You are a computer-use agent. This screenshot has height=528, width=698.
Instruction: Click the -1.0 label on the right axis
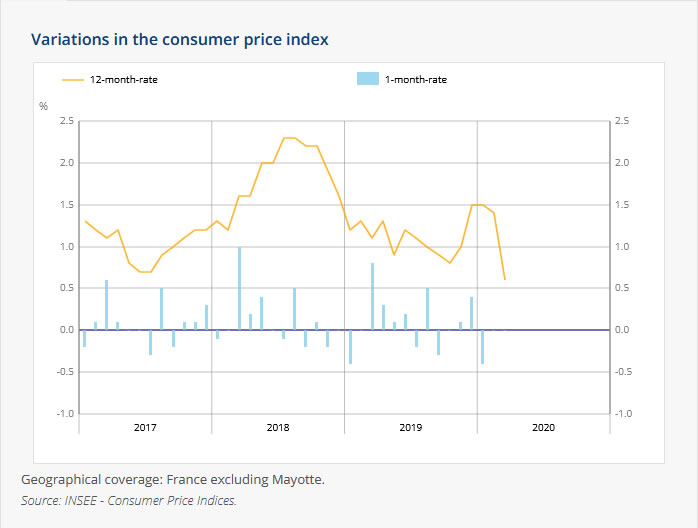(625, 413)
